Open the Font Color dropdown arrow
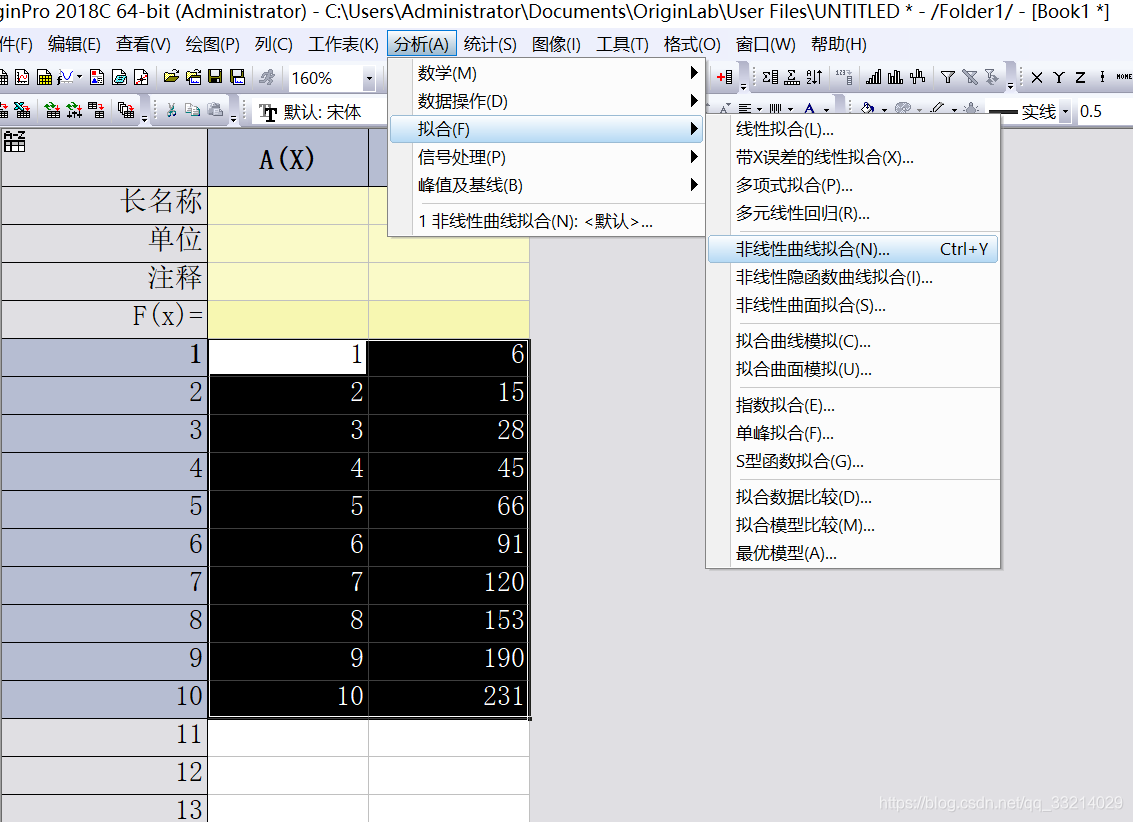 826,111
